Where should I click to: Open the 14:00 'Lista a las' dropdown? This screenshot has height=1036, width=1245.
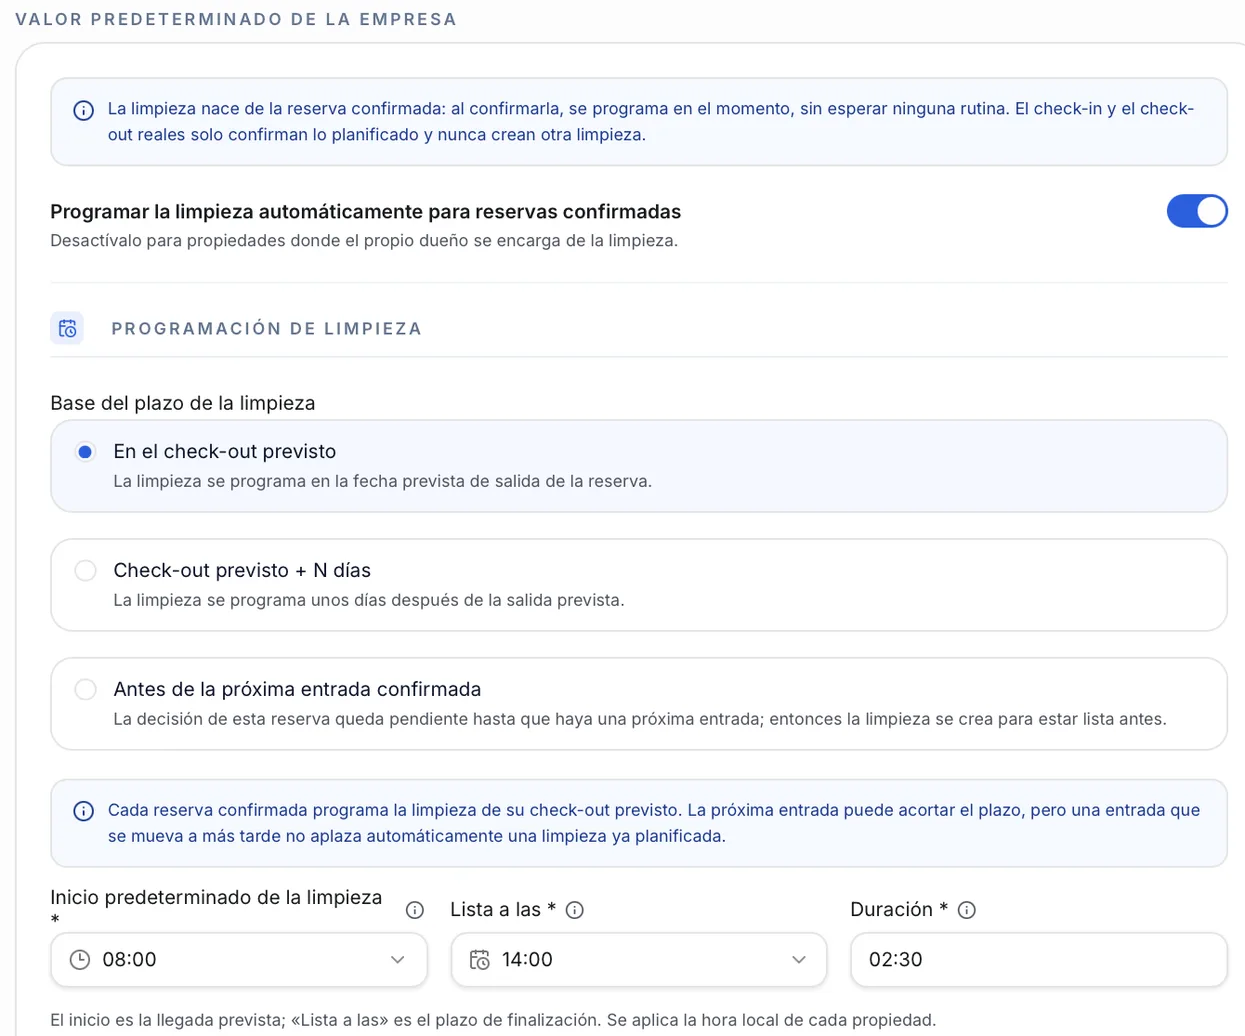(639, 960)
